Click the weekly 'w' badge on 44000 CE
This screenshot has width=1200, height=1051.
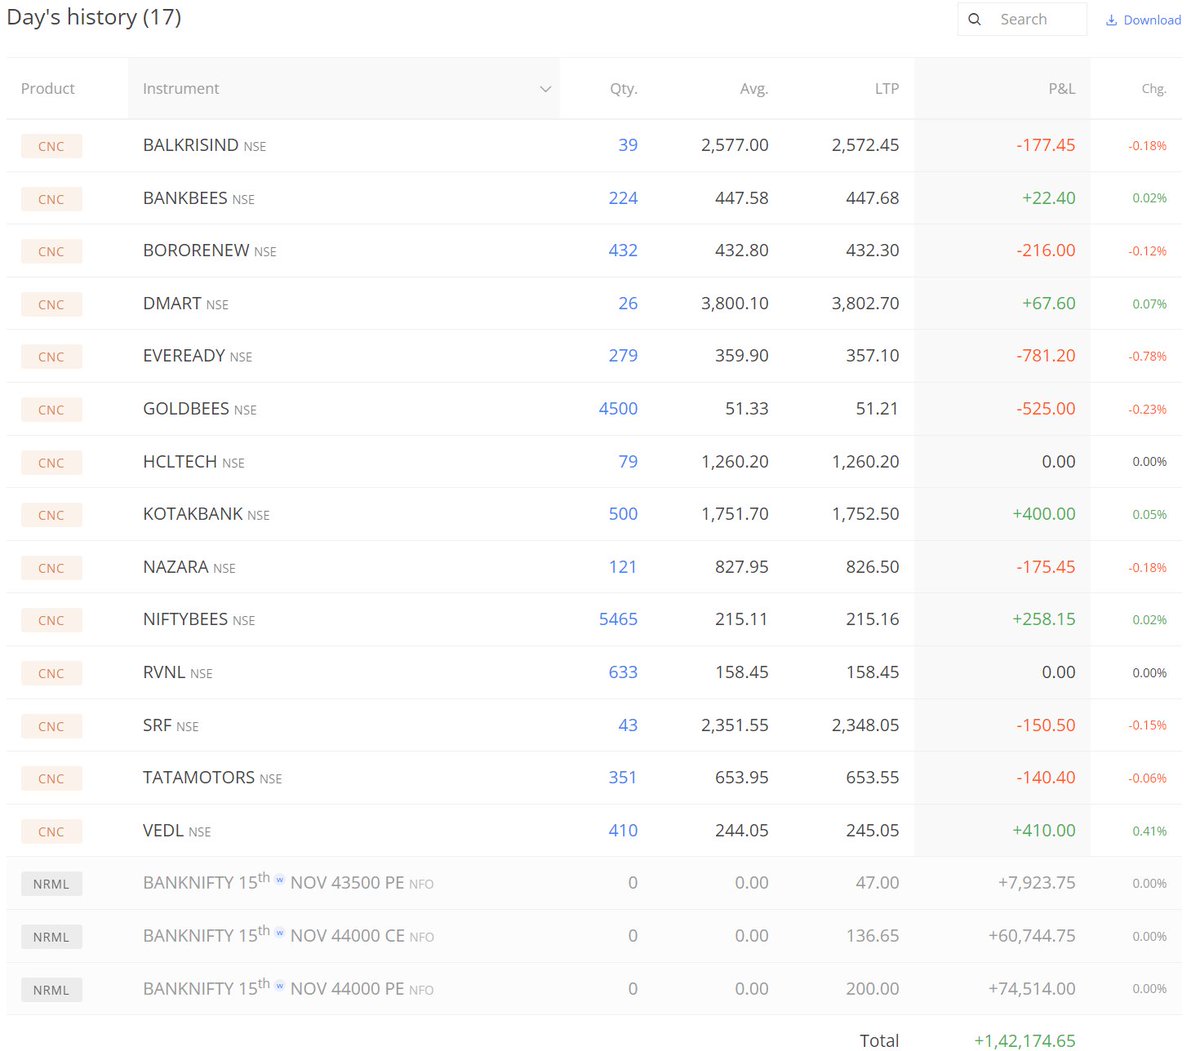click(280, 934)
